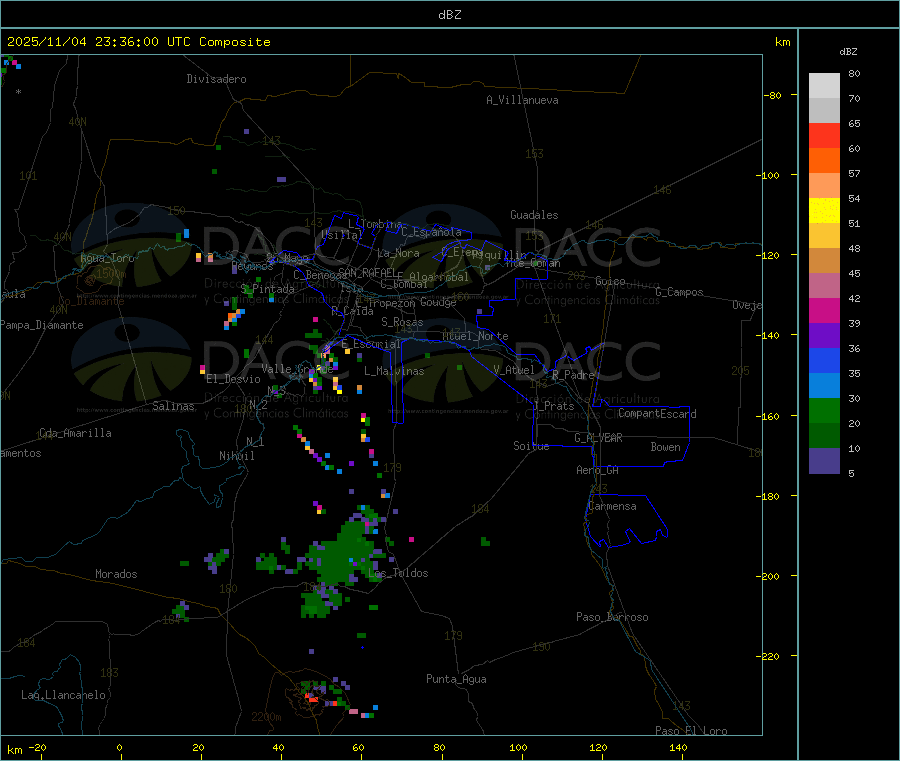Click the Goico map label

(x=610, y=281)
